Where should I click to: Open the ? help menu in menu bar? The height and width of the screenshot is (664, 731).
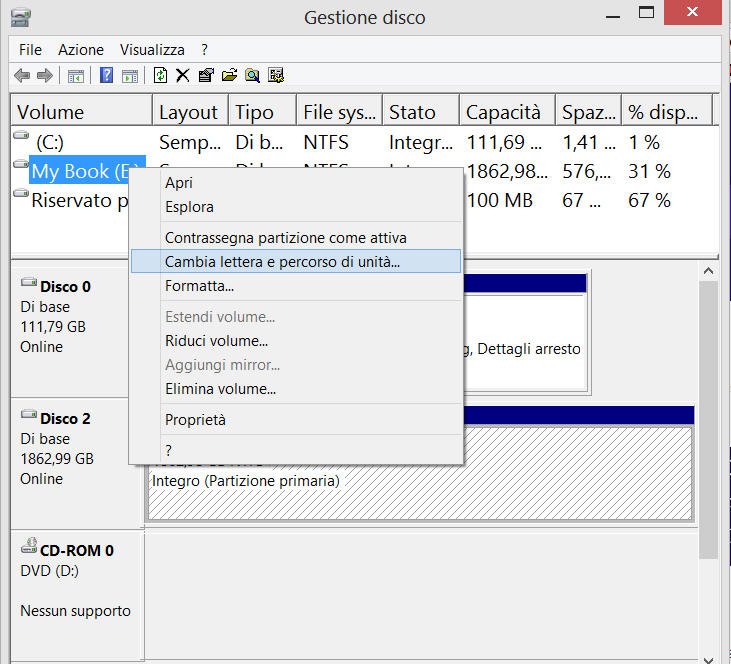coord(204,50)
